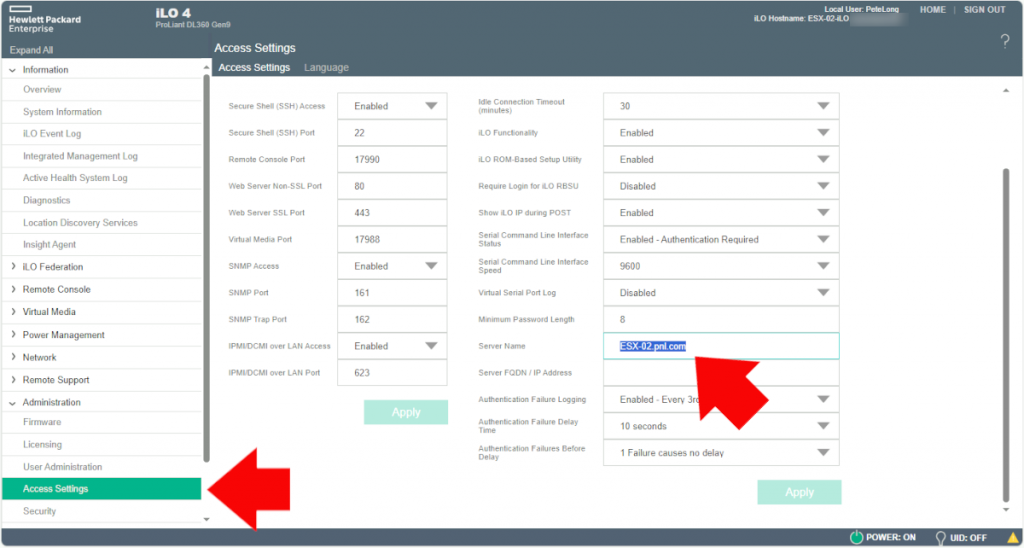Open the SNMP Access dropdown
This screenshot has width=1024, height=548.
tap(431, 266)
